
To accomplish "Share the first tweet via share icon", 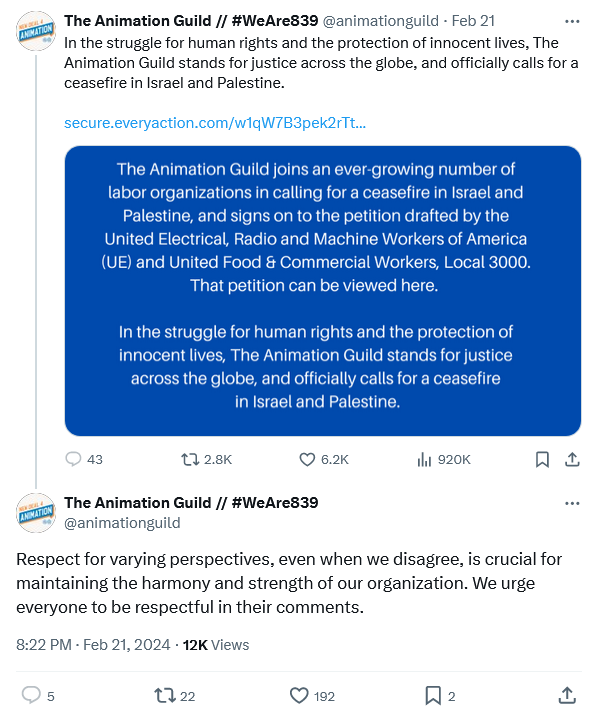I will tap(572, 459).
